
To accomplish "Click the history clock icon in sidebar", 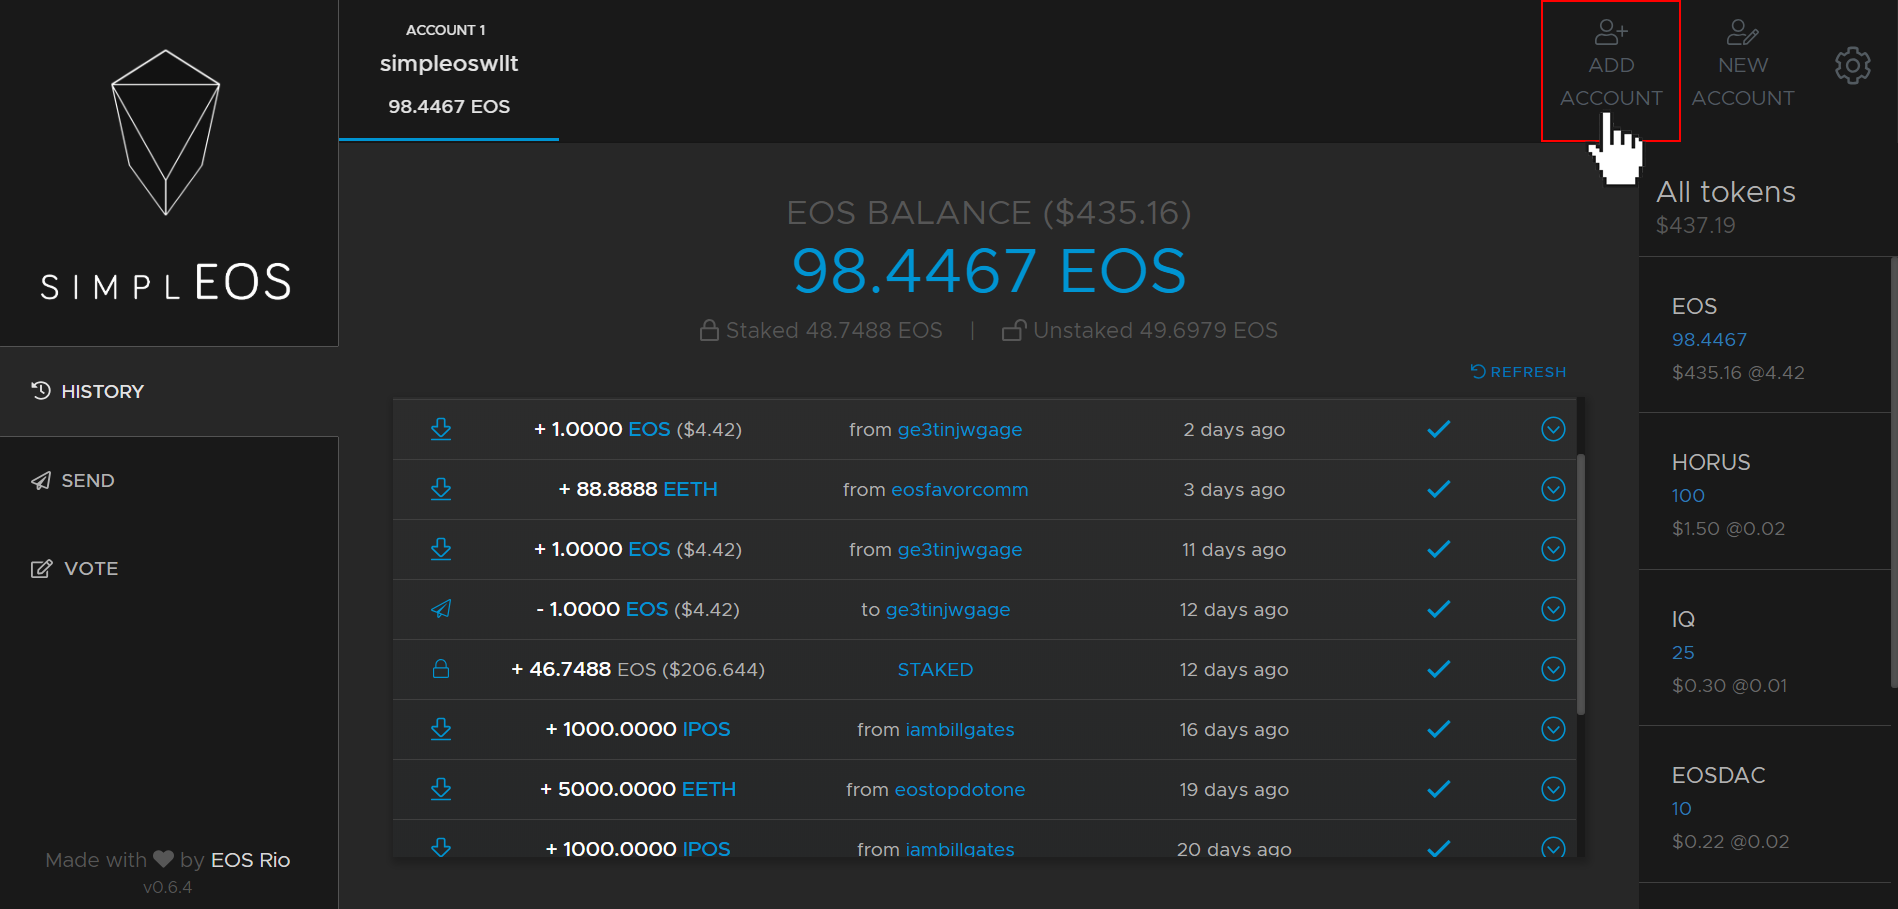I will 41,390.
